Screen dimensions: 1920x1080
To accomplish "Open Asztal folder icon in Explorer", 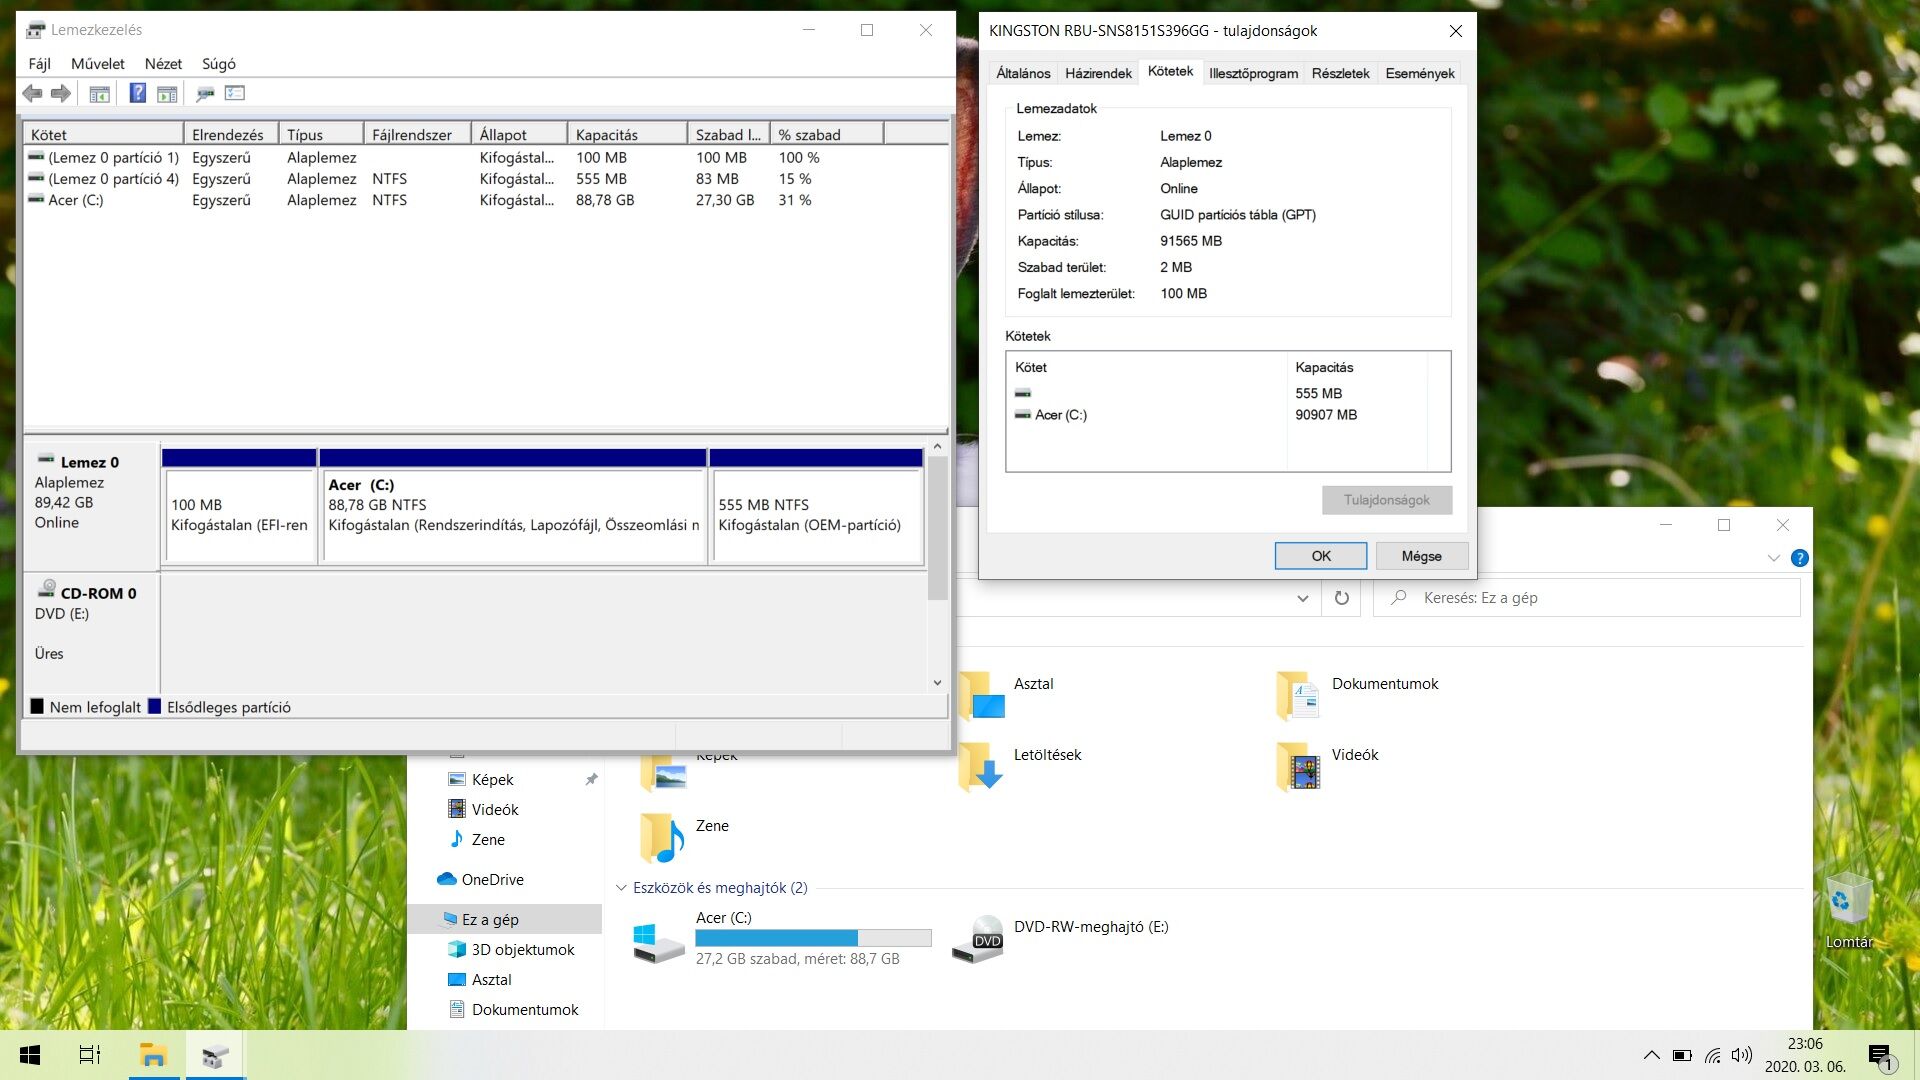I will (980, 695).
